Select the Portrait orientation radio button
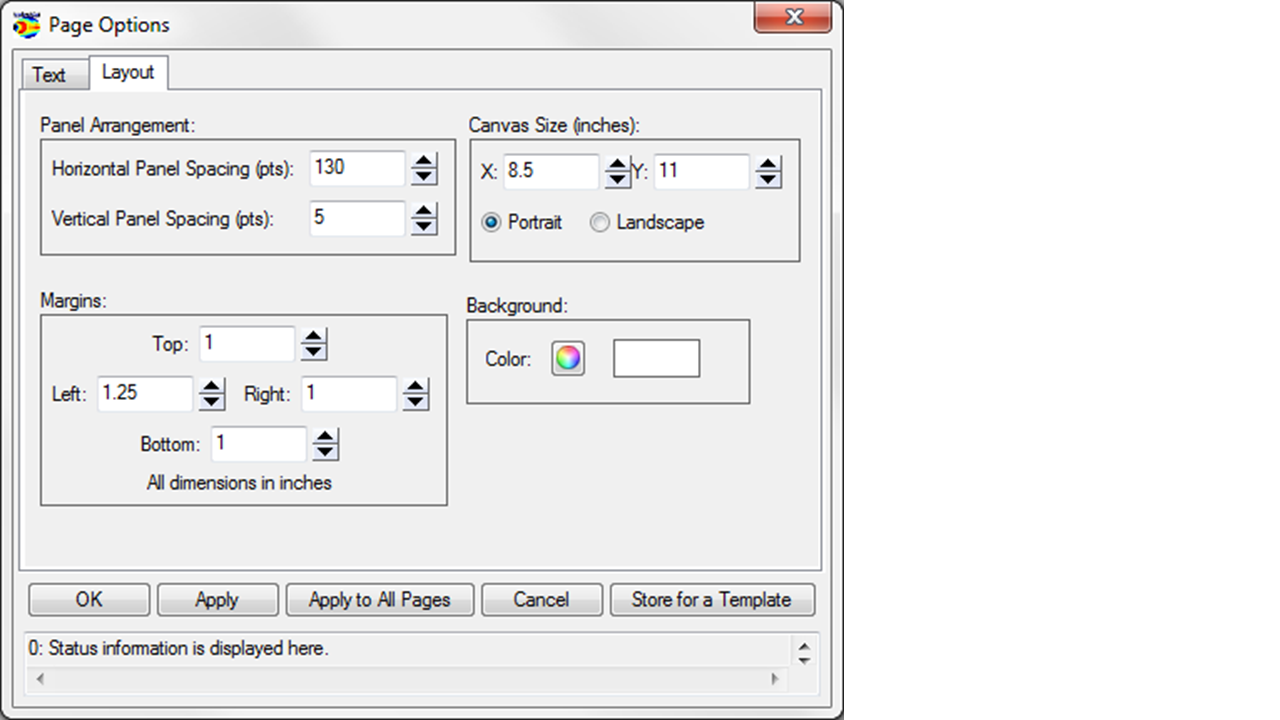The image size is (1280, 720). pos(491,223)
